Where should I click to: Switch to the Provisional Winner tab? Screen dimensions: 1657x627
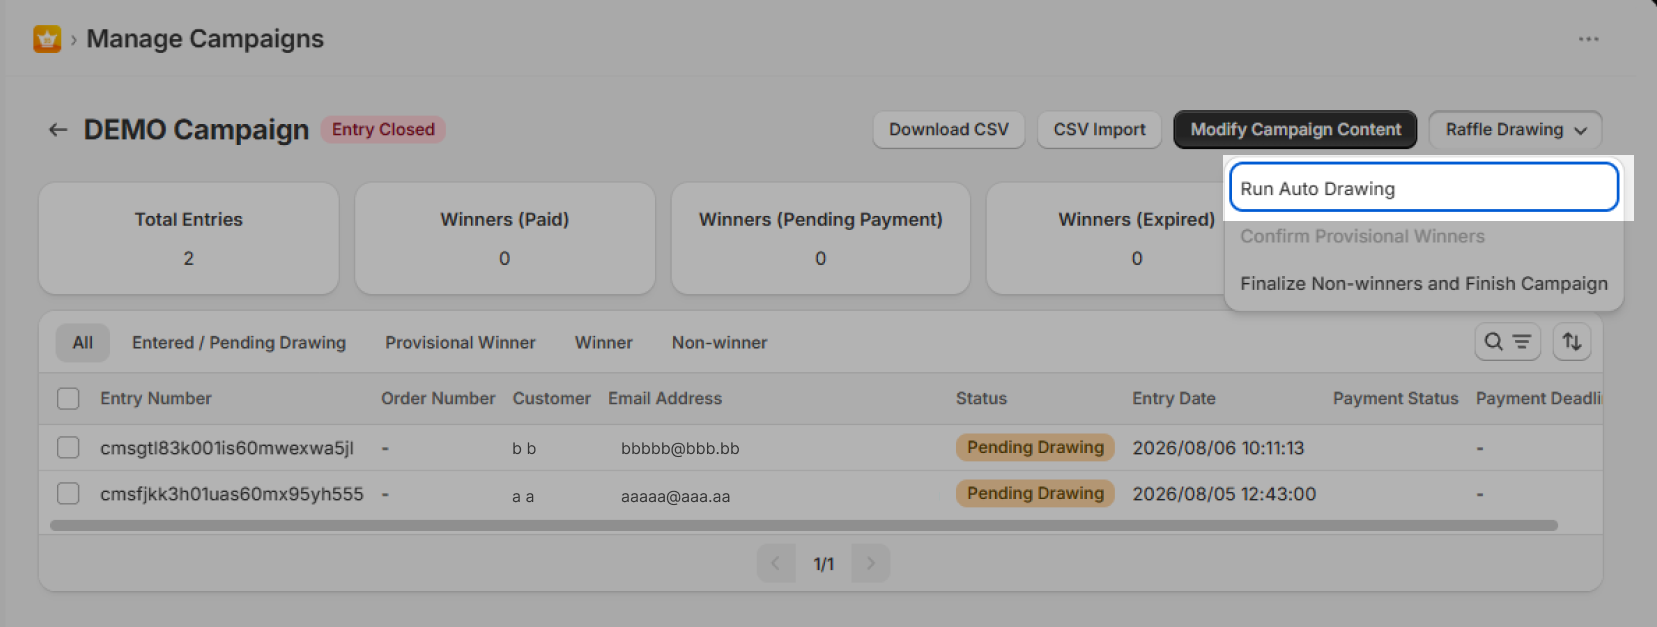[460, 343]
